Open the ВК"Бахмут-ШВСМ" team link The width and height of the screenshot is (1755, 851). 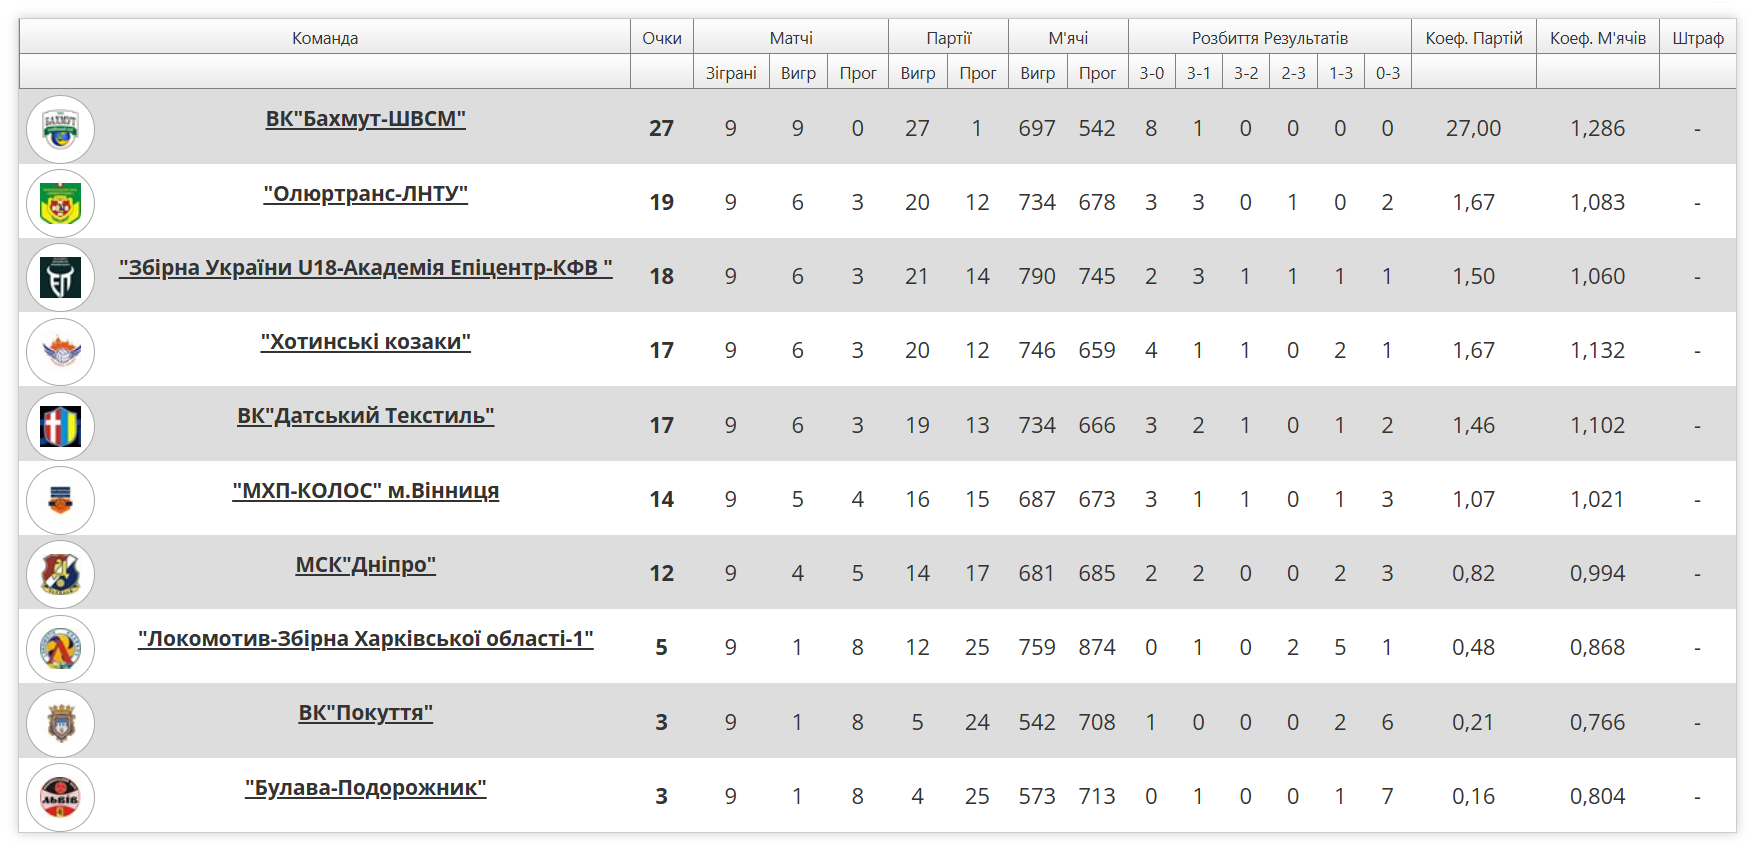point(365,119)
